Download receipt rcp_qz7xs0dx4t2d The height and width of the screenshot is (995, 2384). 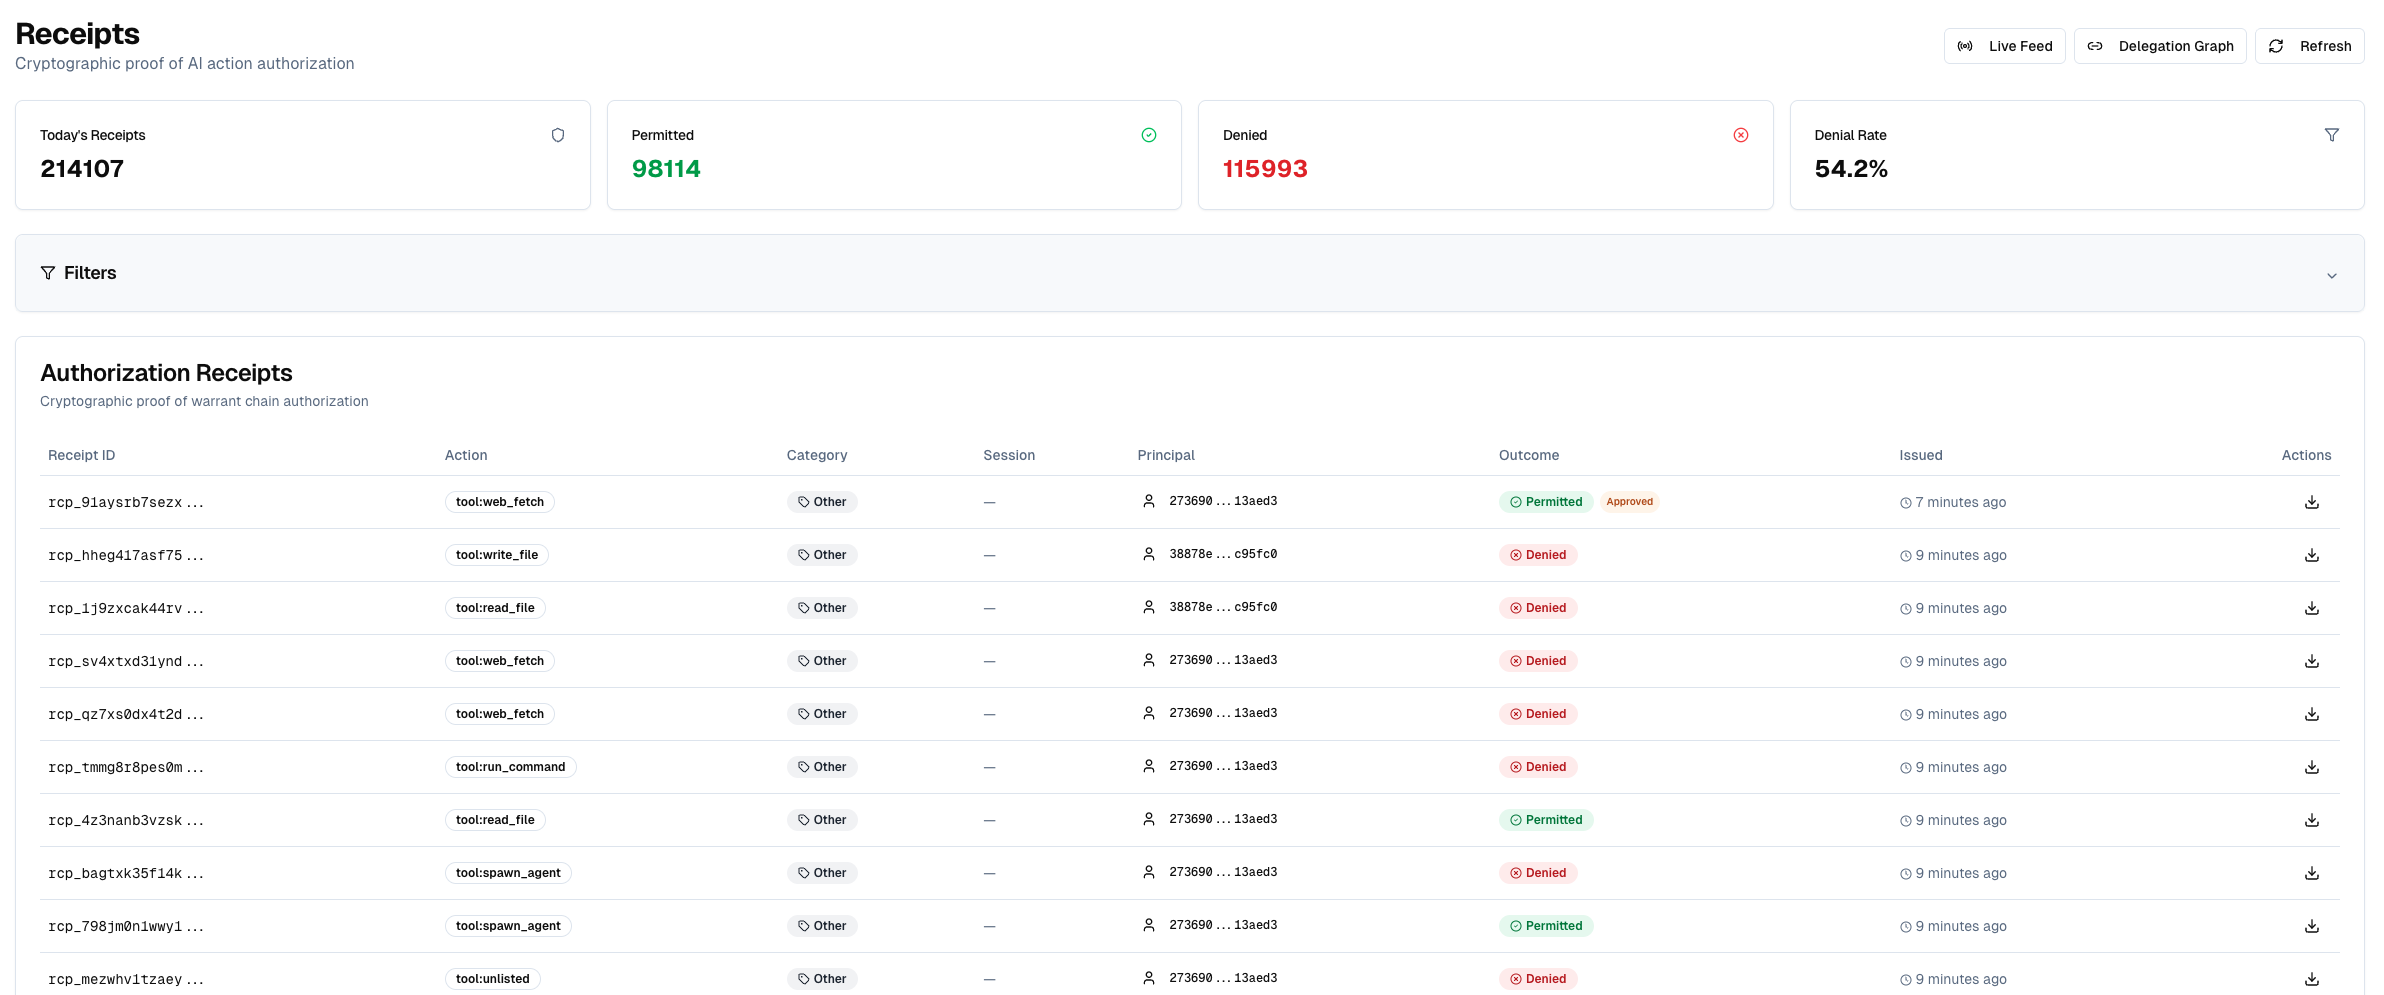coord(2312,714)
